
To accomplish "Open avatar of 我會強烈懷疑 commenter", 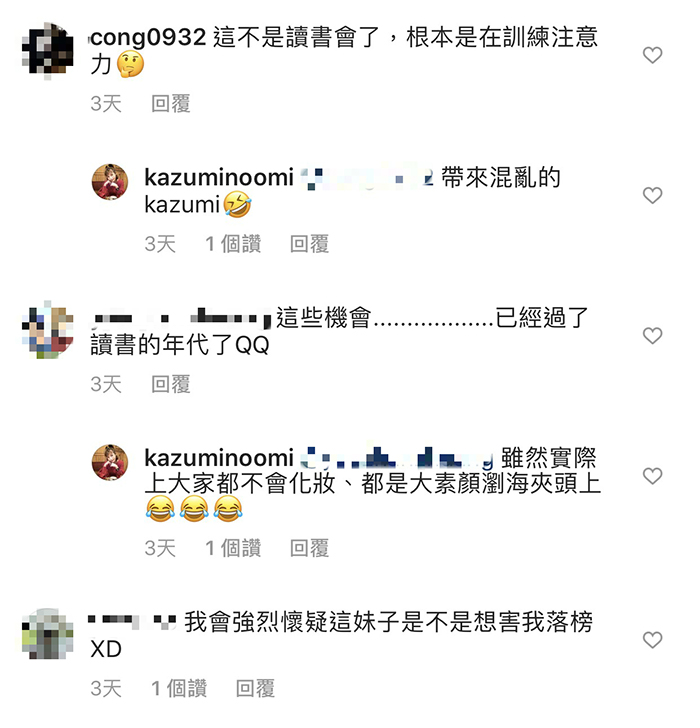I will pyautogui.click(x=48, y=634).
